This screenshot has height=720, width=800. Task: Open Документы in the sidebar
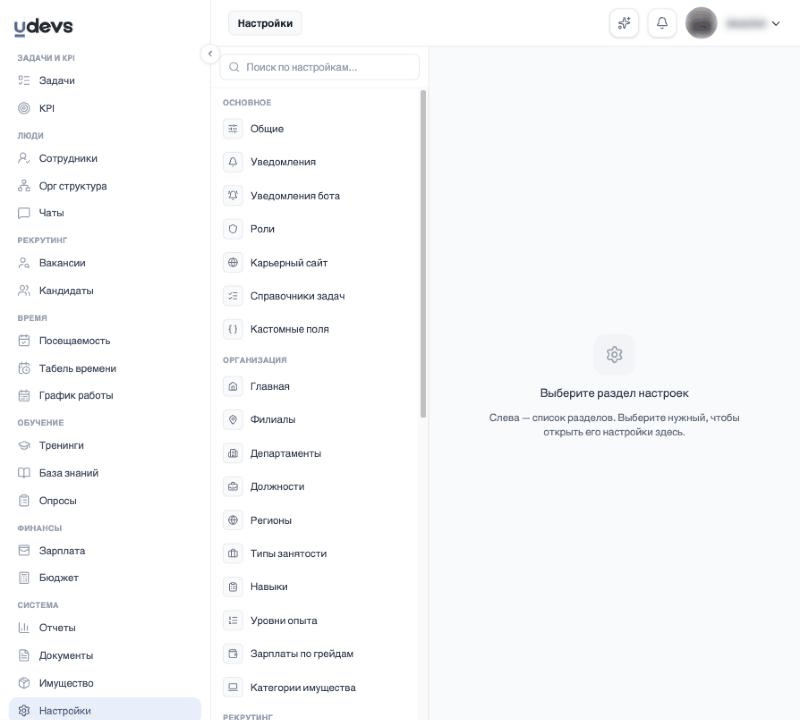(x=105, y=655)
